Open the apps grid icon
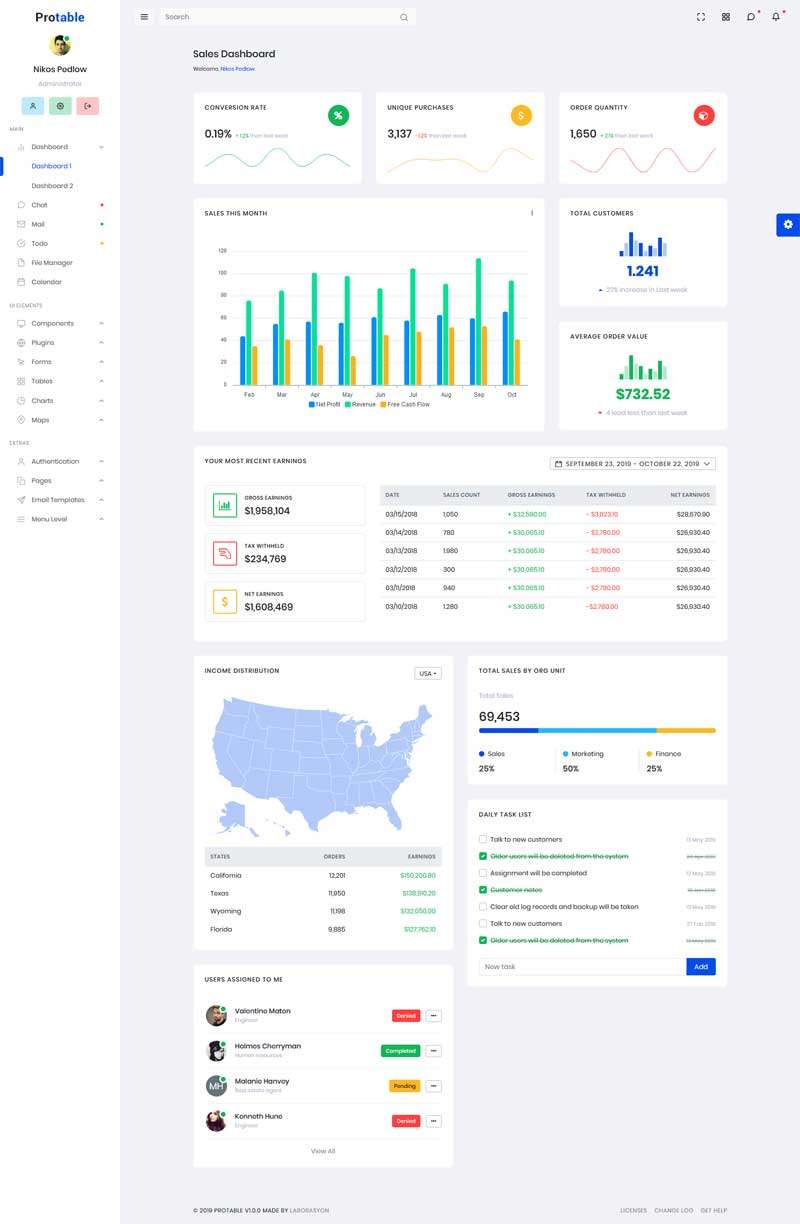800x1224 pixels. (726, 17)
